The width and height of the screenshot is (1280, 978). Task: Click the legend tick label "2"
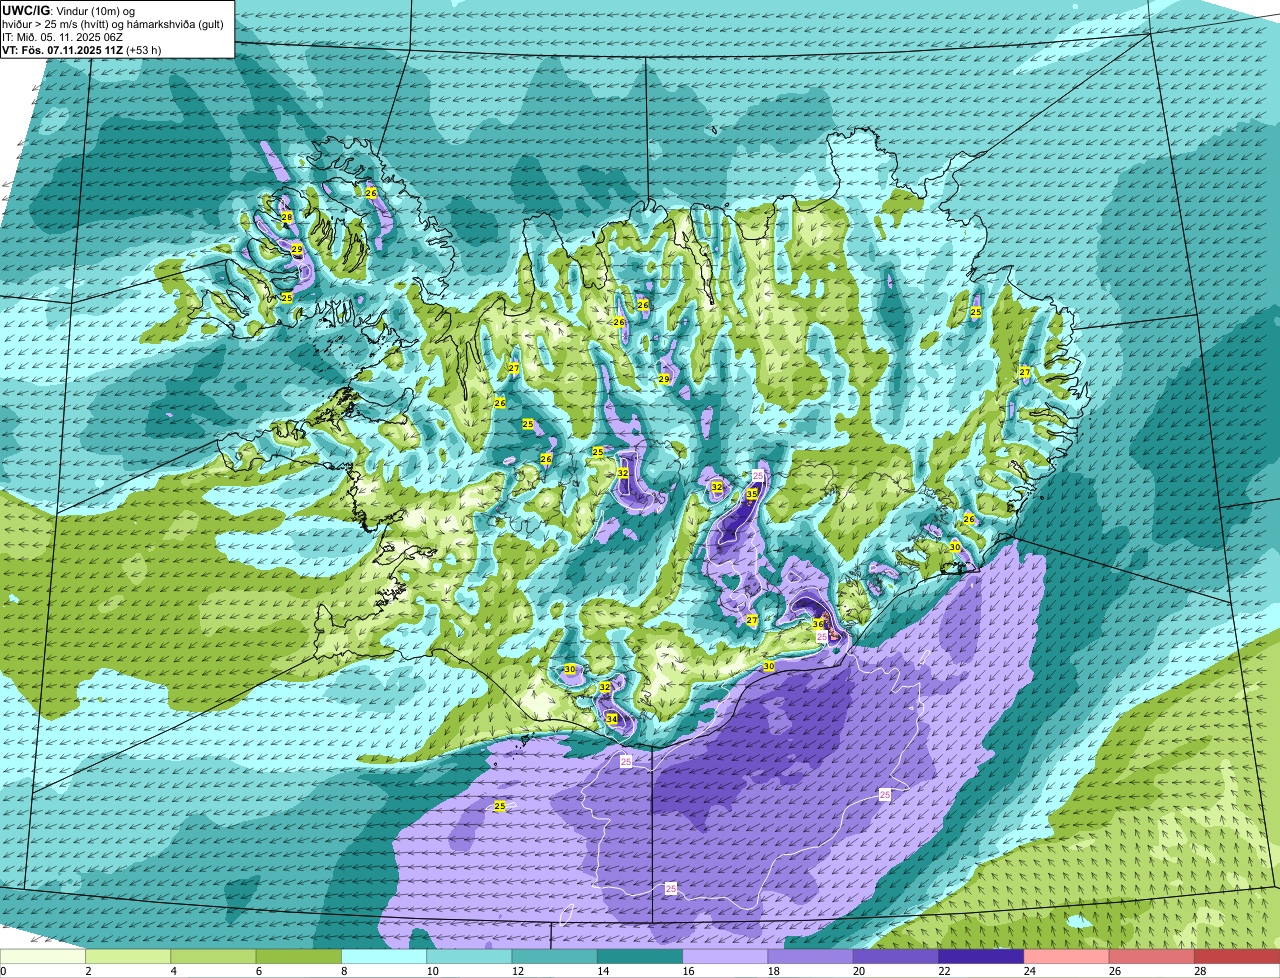[88, 971]
